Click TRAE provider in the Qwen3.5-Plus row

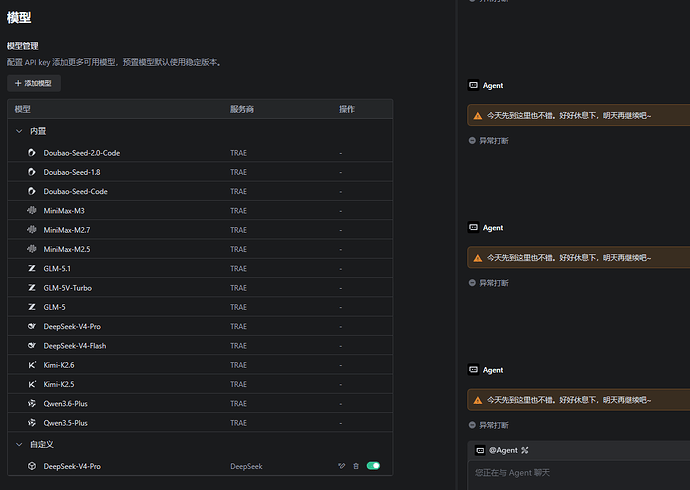pyautogui.click(x=238, y=423)
